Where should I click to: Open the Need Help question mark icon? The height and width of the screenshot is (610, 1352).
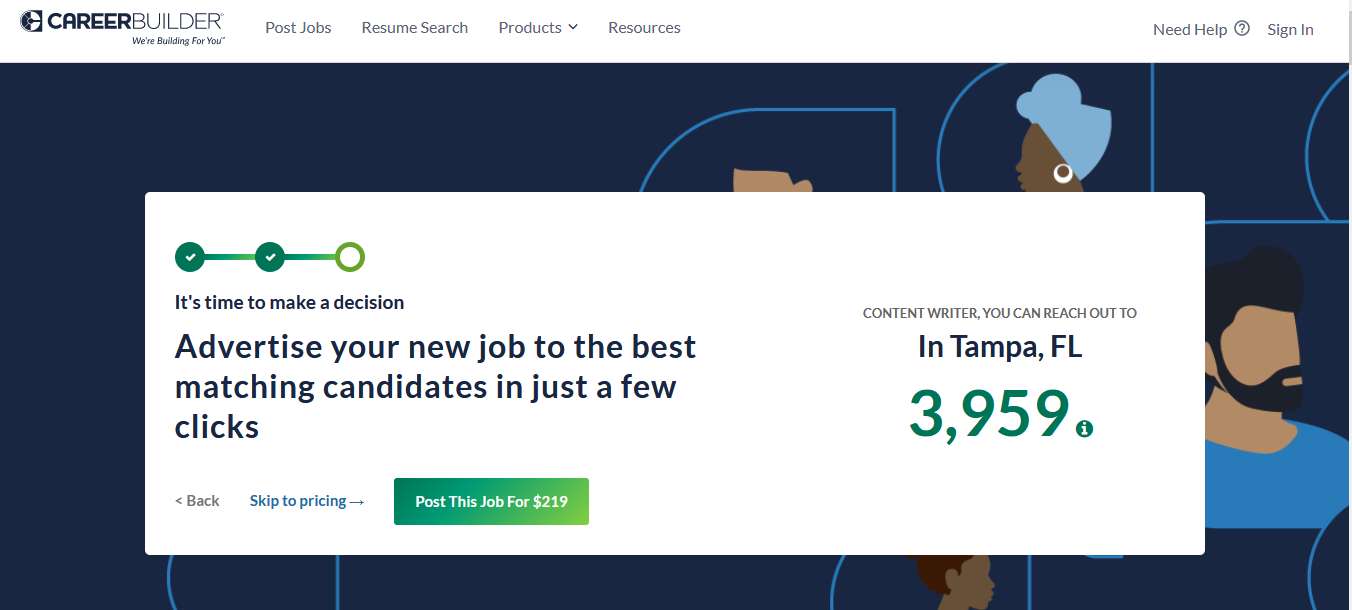(x=1242, y=28)
